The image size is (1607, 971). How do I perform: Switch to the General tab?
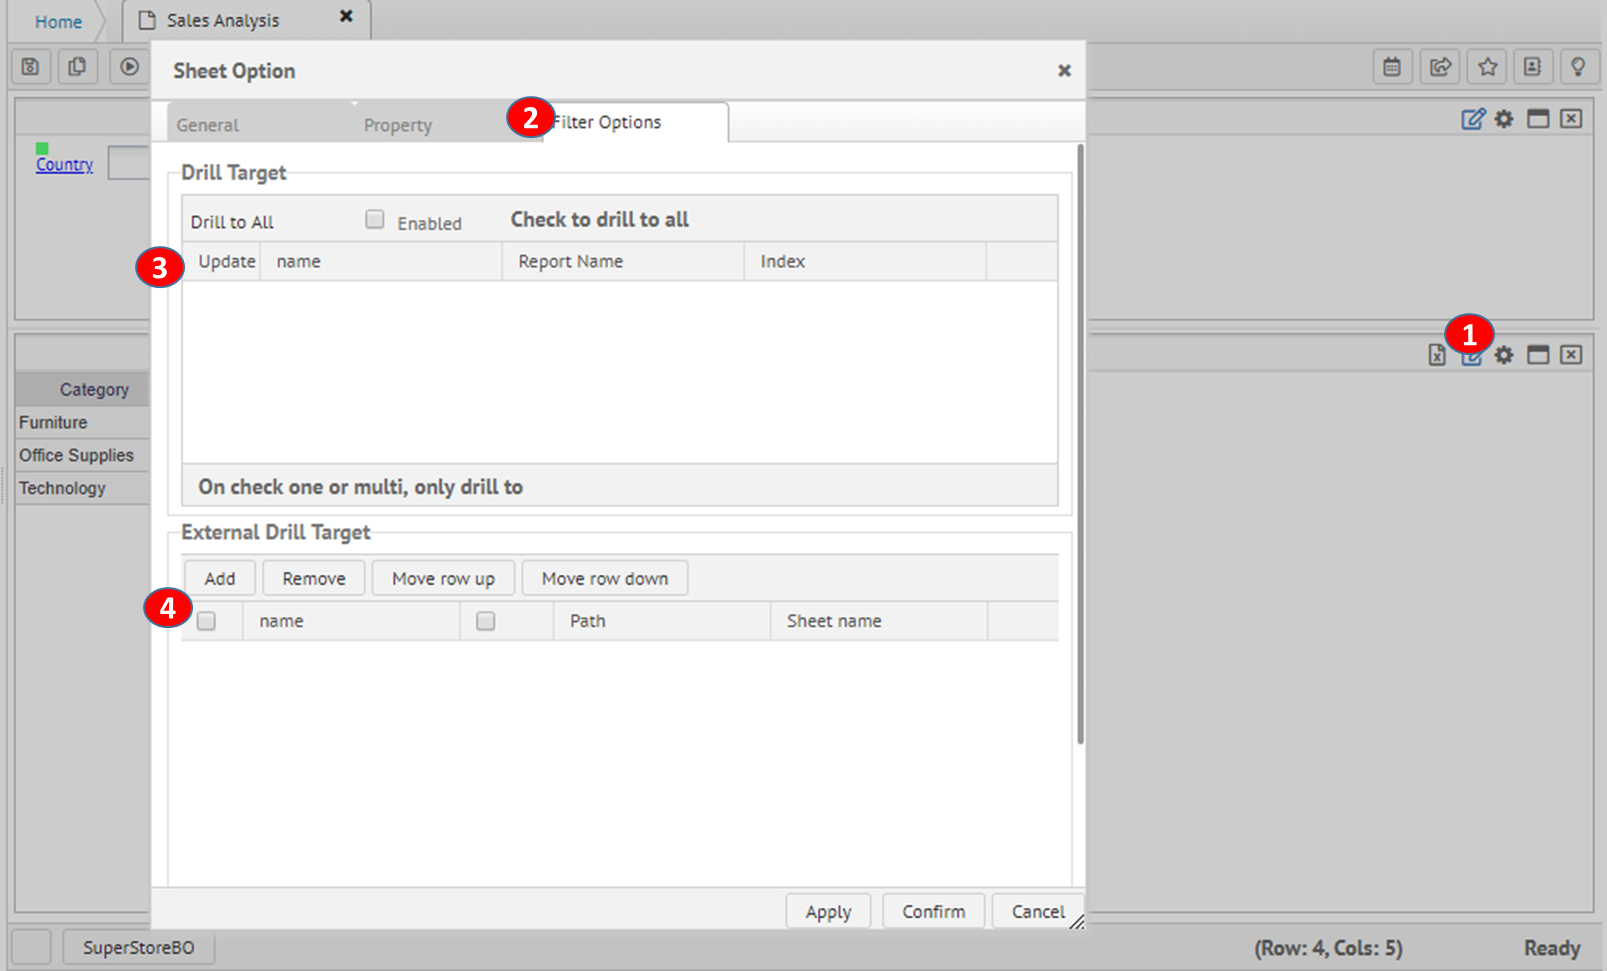point(208,125)
